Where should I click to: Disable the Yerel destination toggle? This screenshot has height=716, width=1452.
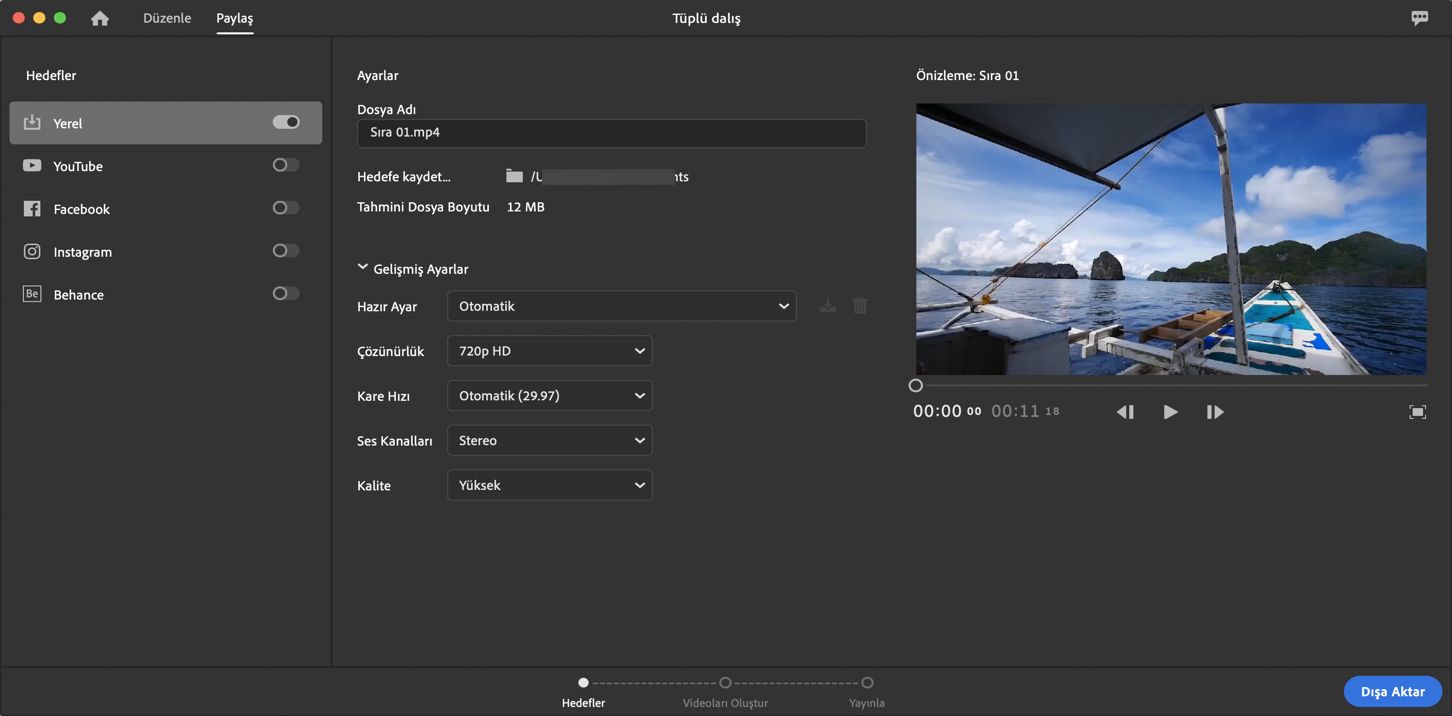pyautogui.click(x=286, y=122)
